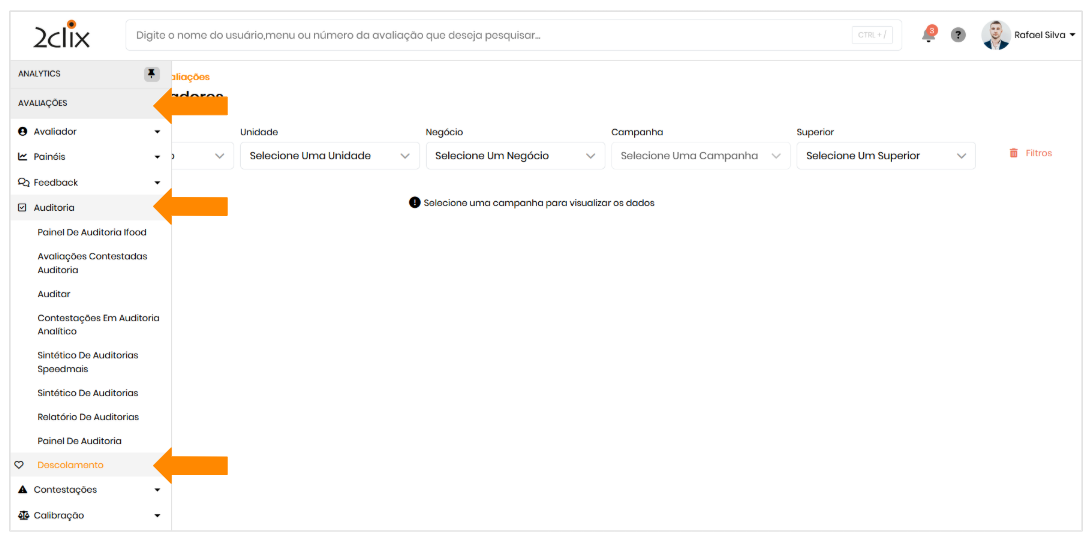Click the Filtros clear button
The height and width of the screenshot is (539, 1090).
1038,153
